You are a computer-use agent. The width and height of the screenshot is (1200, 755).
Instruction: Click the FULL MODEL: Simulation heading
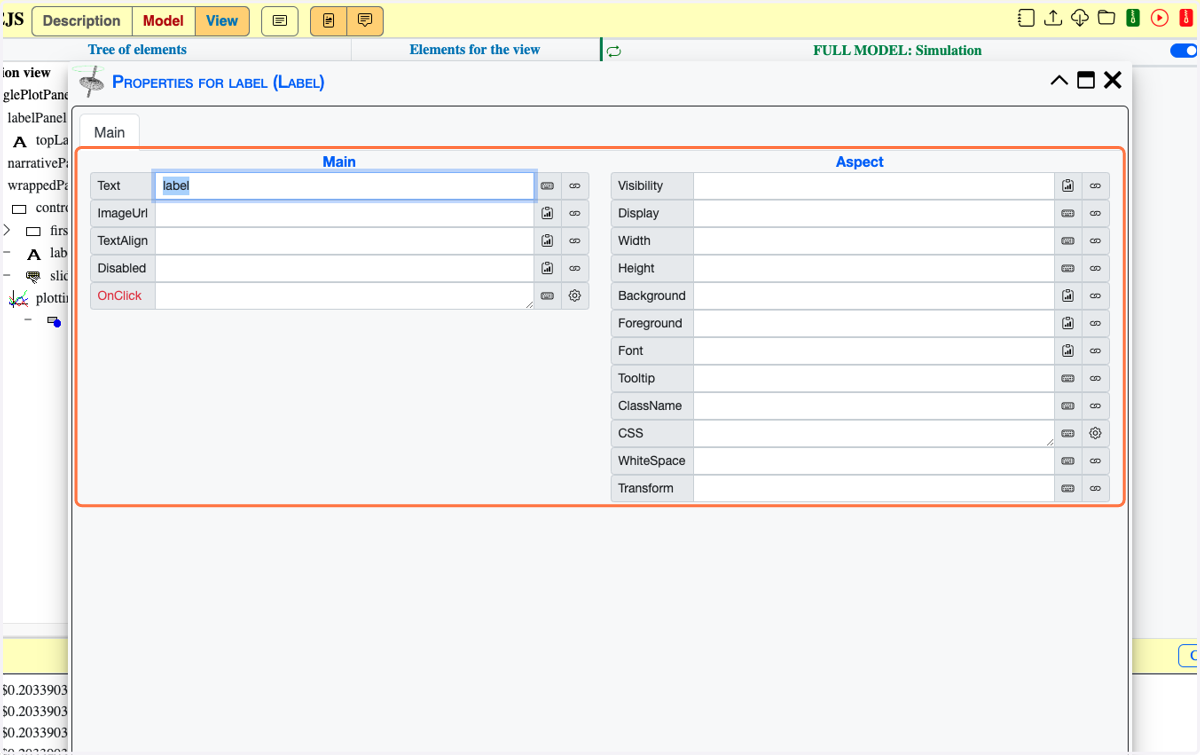click(x=897, y=51)
